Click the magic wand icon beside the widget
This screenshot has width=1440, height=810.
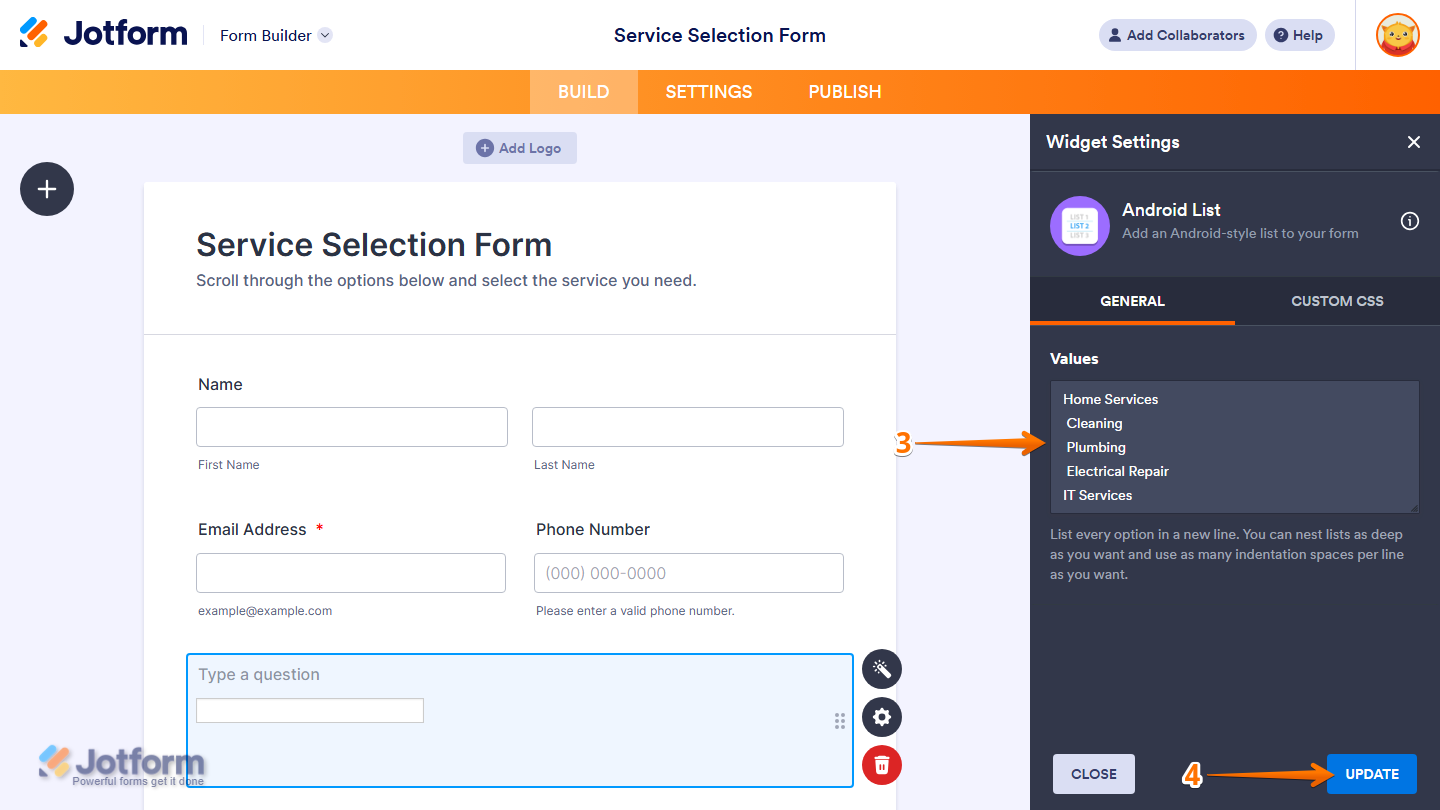(881, 669)
